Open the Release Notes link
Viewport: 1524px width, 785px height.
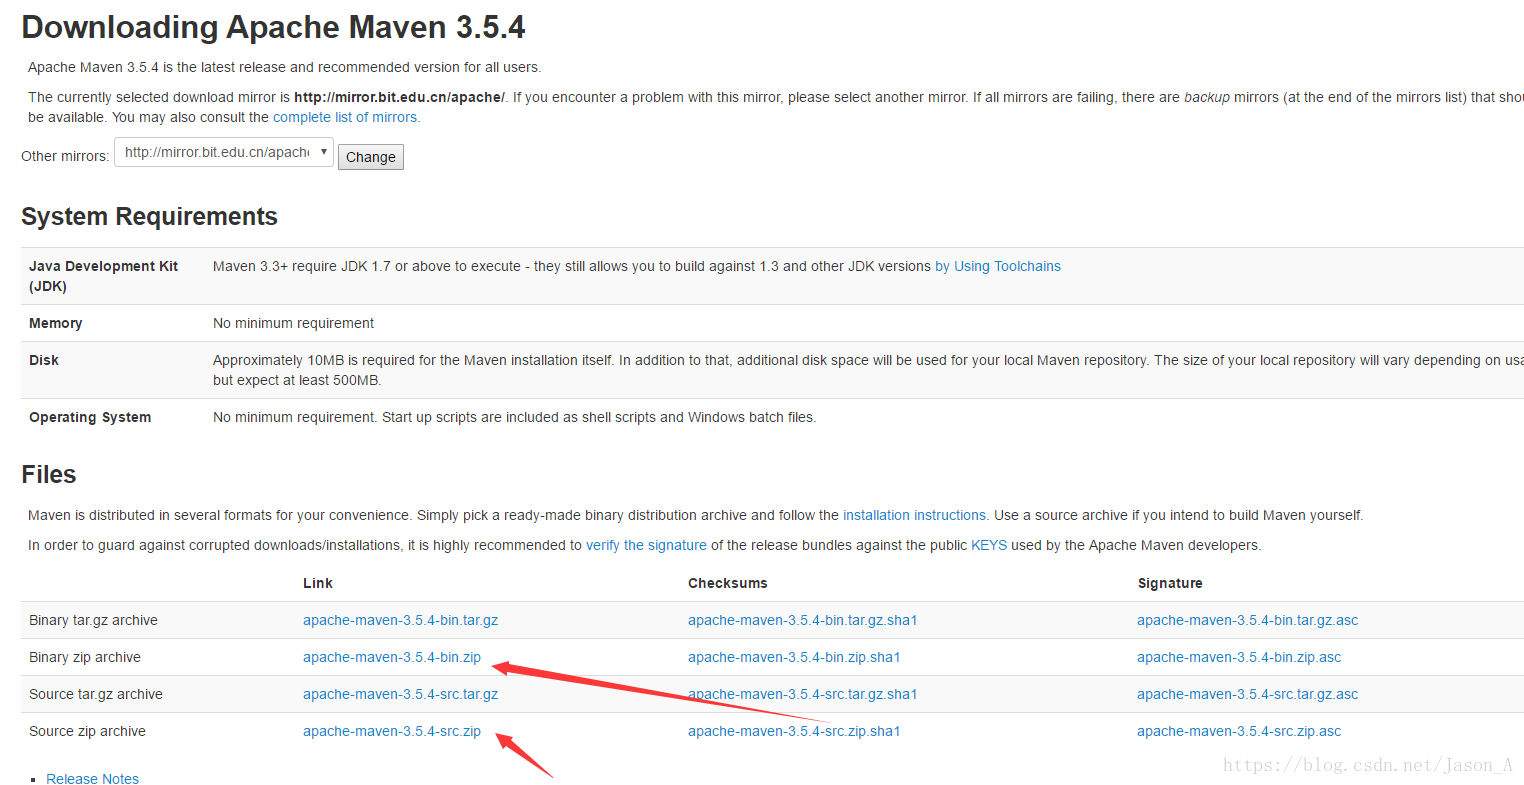point(93,779)
